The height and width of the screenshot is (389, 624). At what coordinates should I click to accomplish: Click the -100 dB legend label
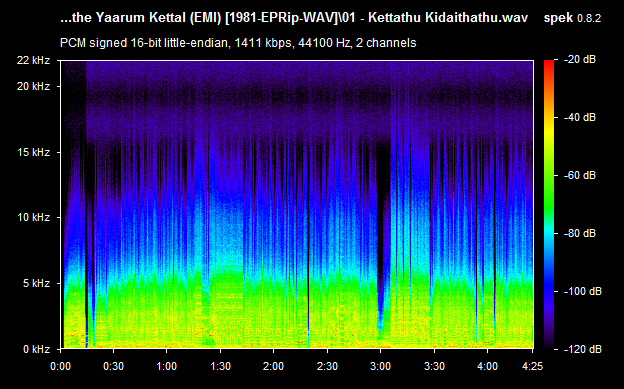[583, 292]
